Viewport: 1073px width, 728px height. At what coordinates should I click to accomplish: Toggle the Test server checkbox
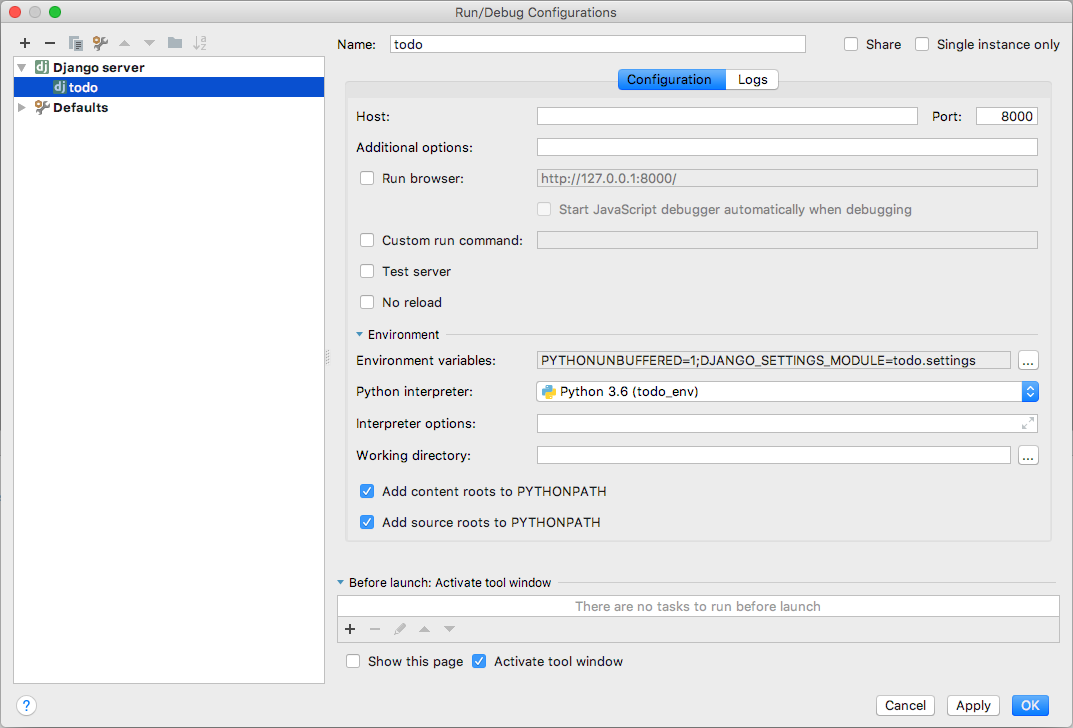pyautogui.click(x=367, y=272)
